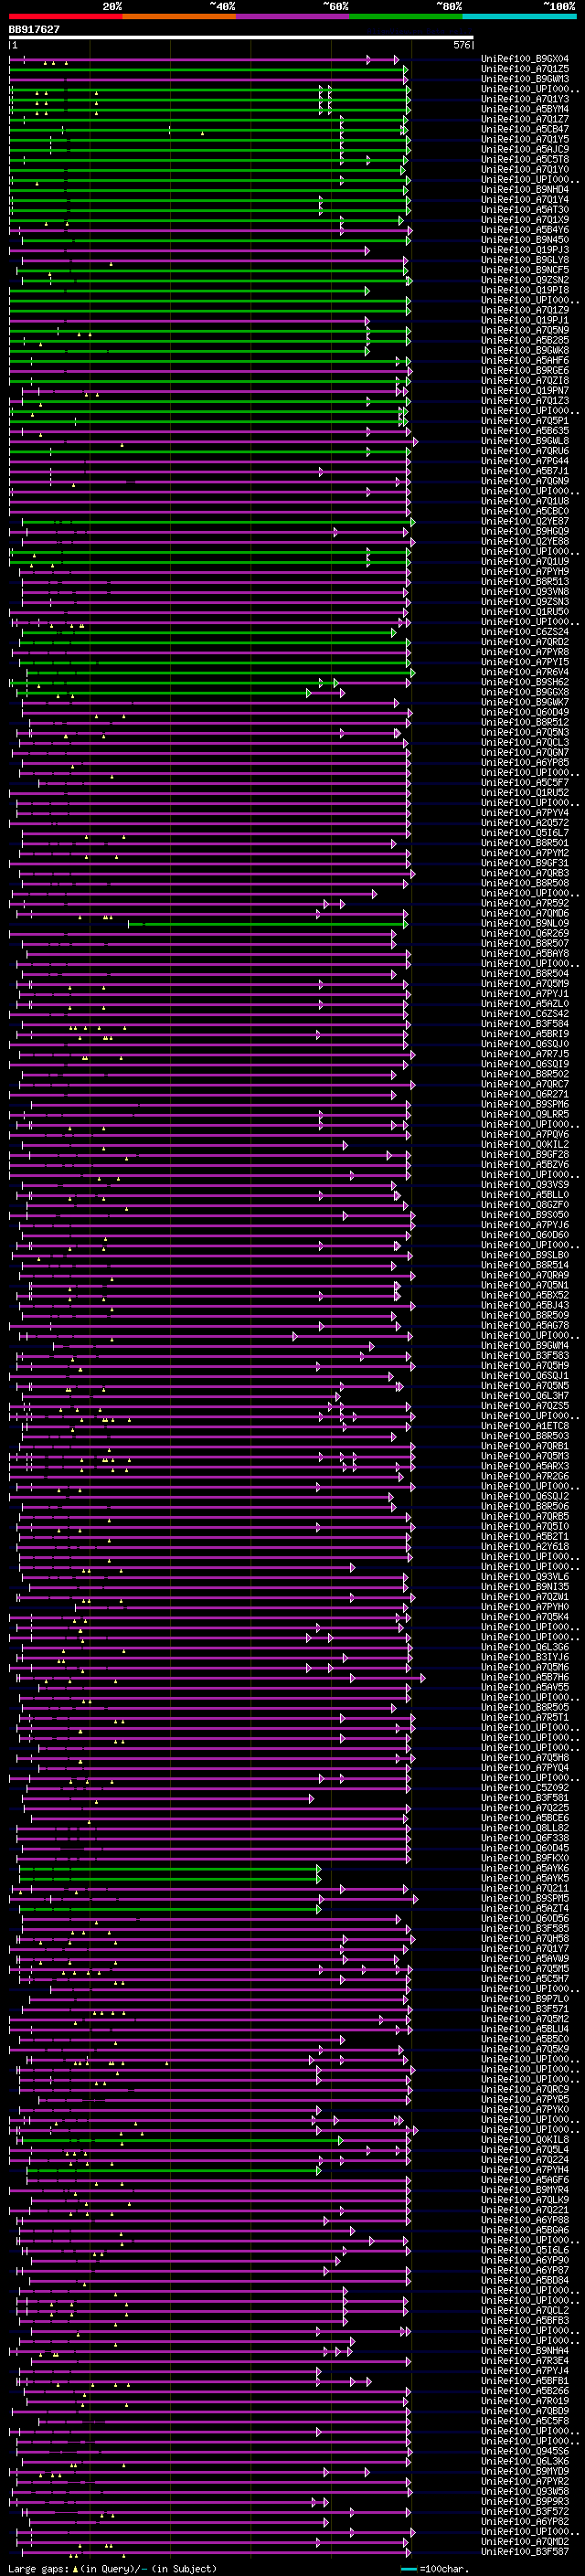585x2576 pixels.
Task: Click hit label UniRef100_A7R6V4
Action: click(525, 672)
